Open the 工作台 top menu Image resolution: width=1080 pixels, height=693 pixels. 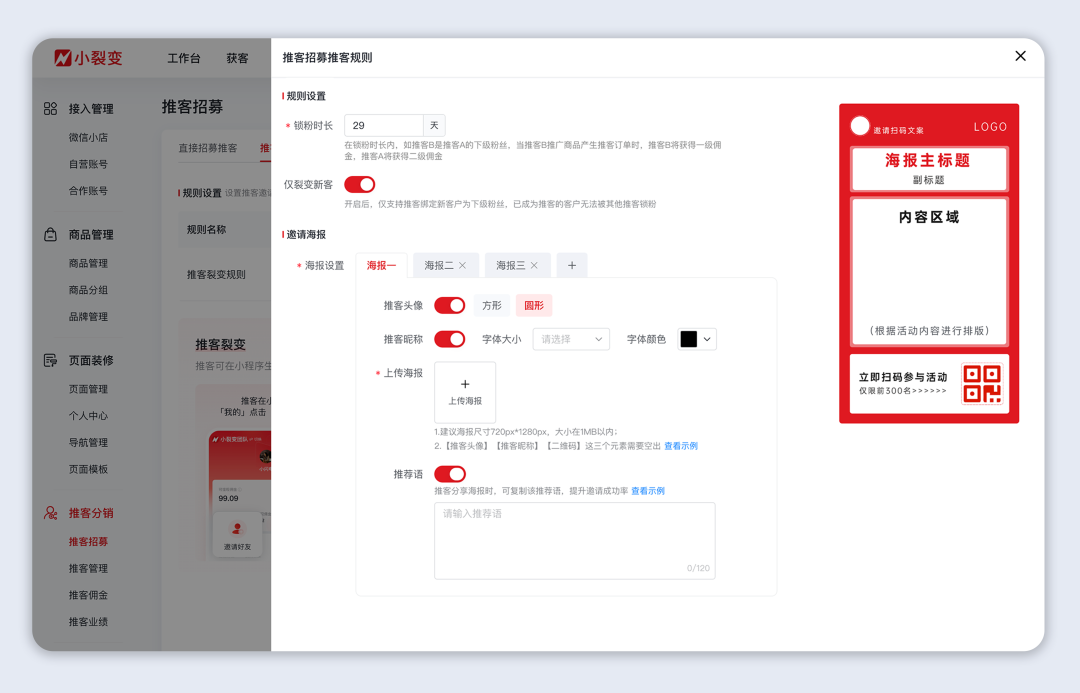tap(184, 59)
